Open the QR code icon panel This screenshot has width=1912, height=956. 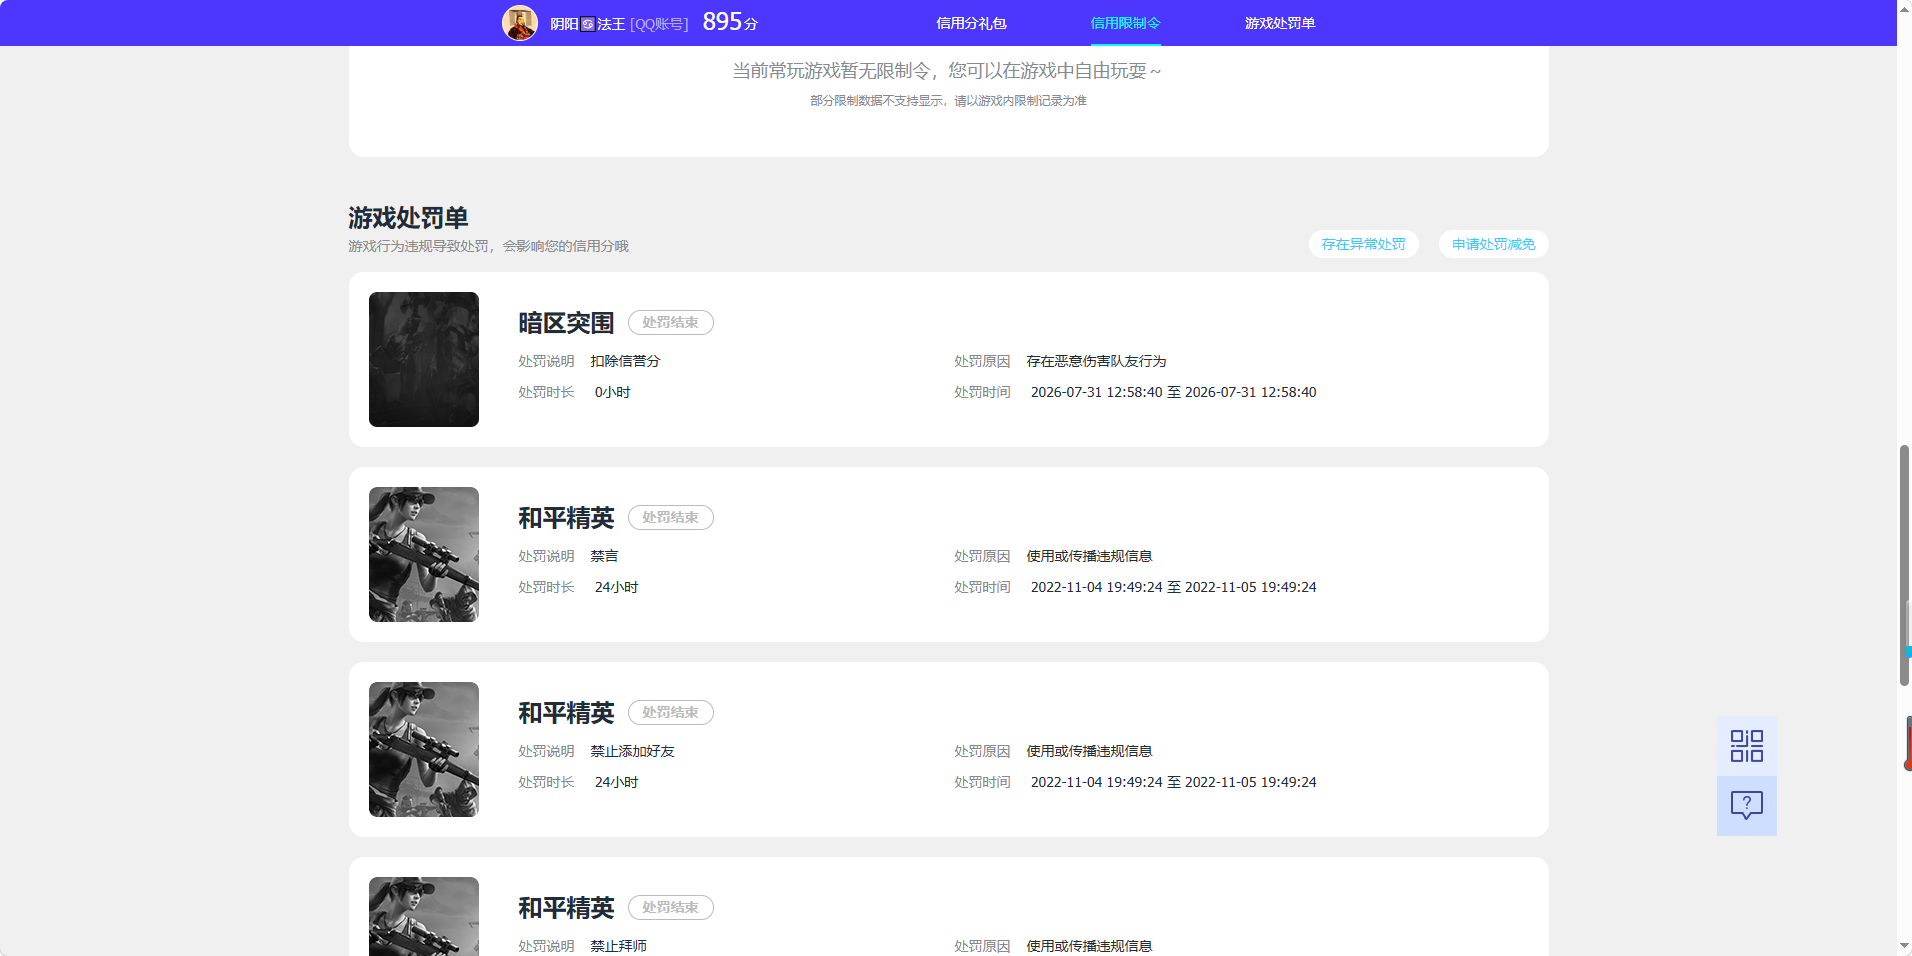[1746, 746]
